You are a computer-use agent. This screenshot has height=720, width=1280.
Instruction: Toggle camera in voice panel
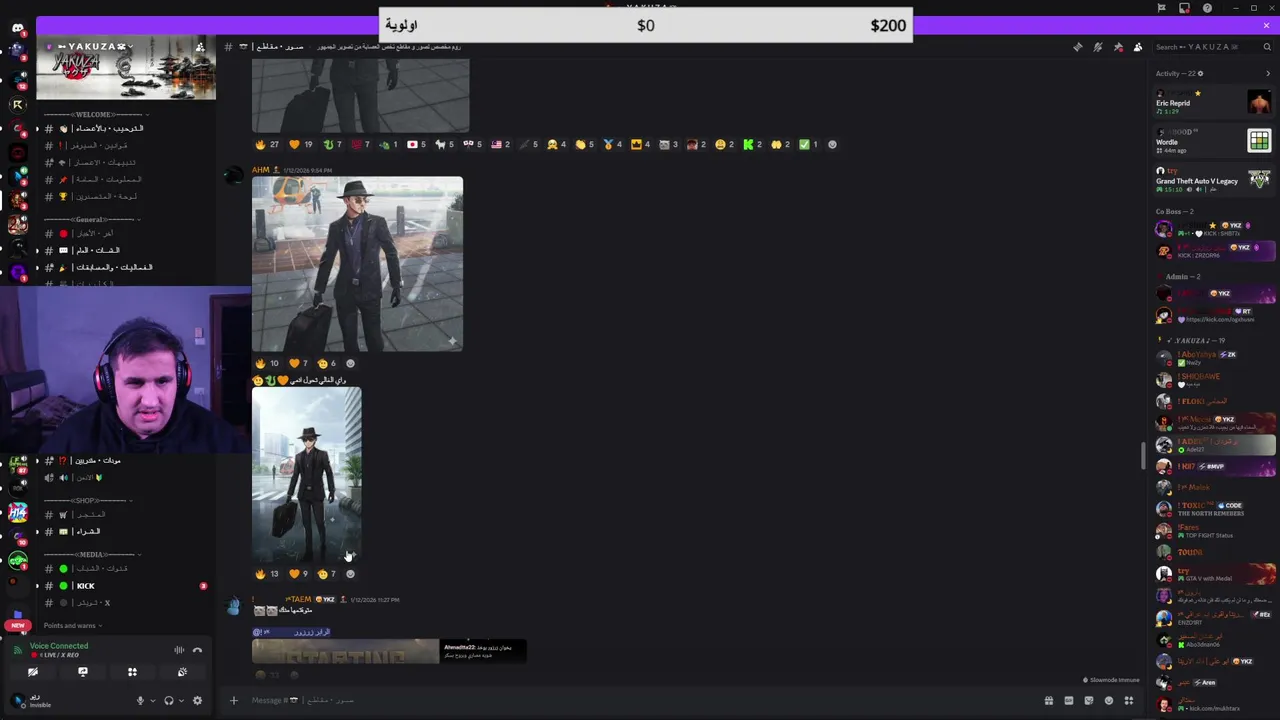pyautogui.click(x=33, y=672)
